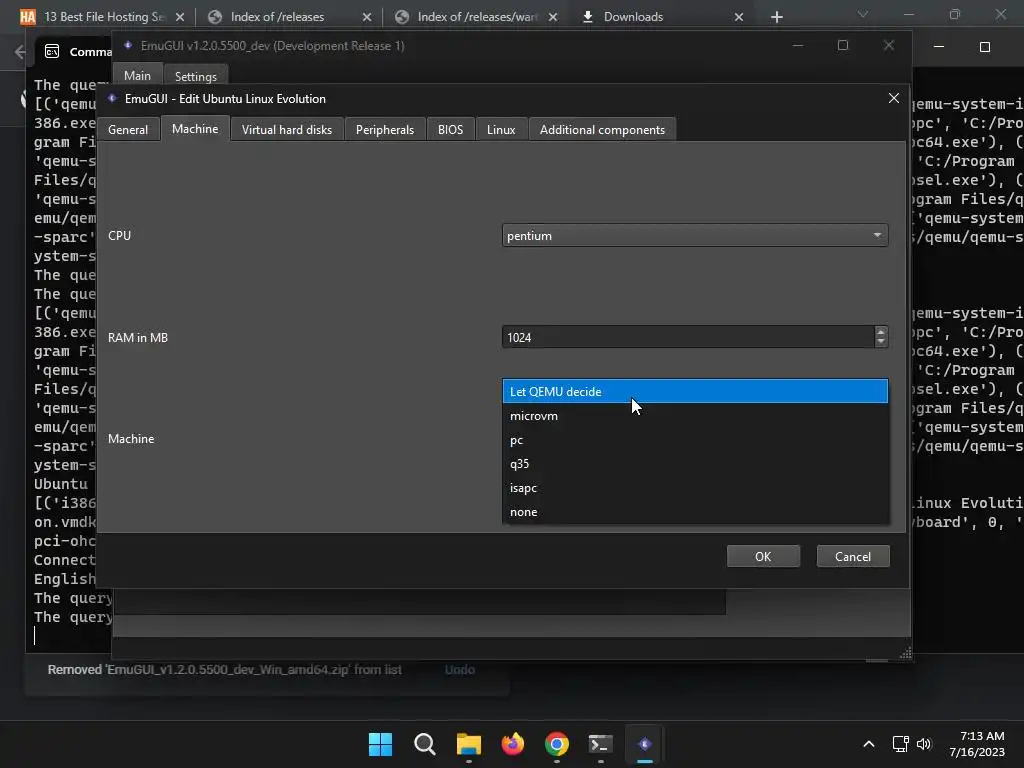
Task: Choose the q35 machine option
Action: (x=695, y=464)
